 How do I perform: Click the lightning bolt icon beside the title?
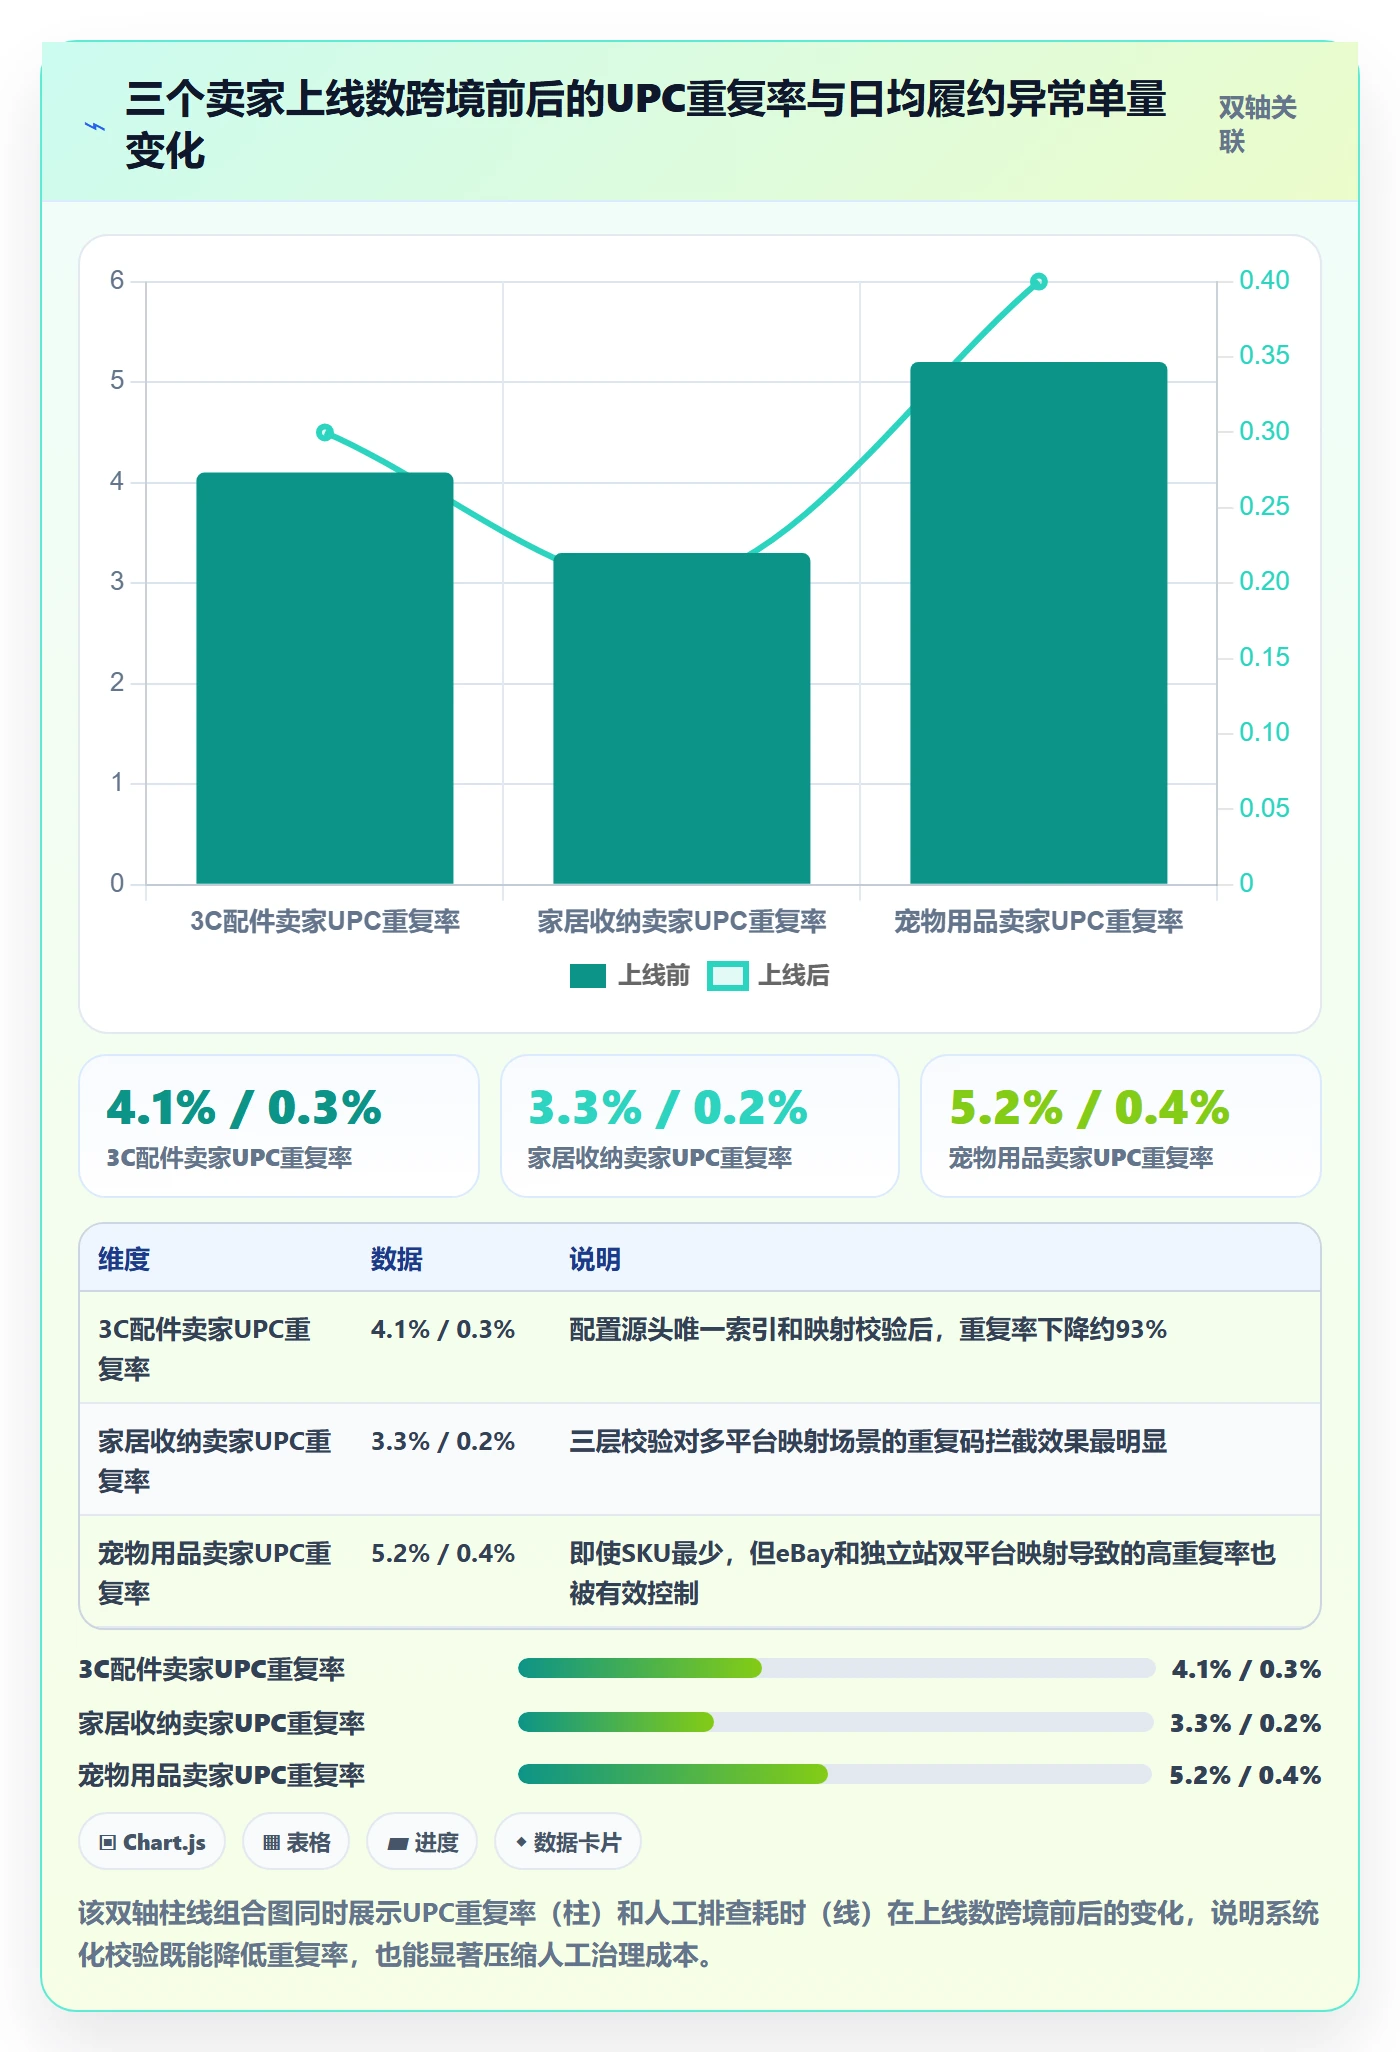pos(95,126)
